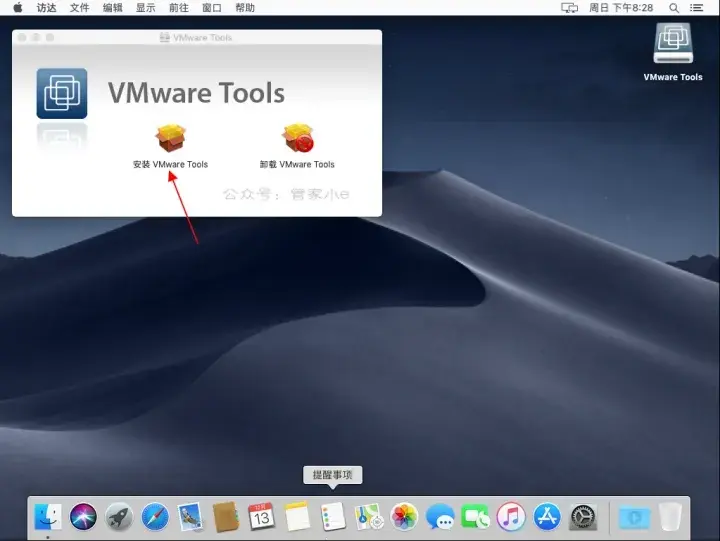The width and height of the screenshot is (720, 541).
Task: Click the Spotlight search magnifier
Action: [674, 8]
